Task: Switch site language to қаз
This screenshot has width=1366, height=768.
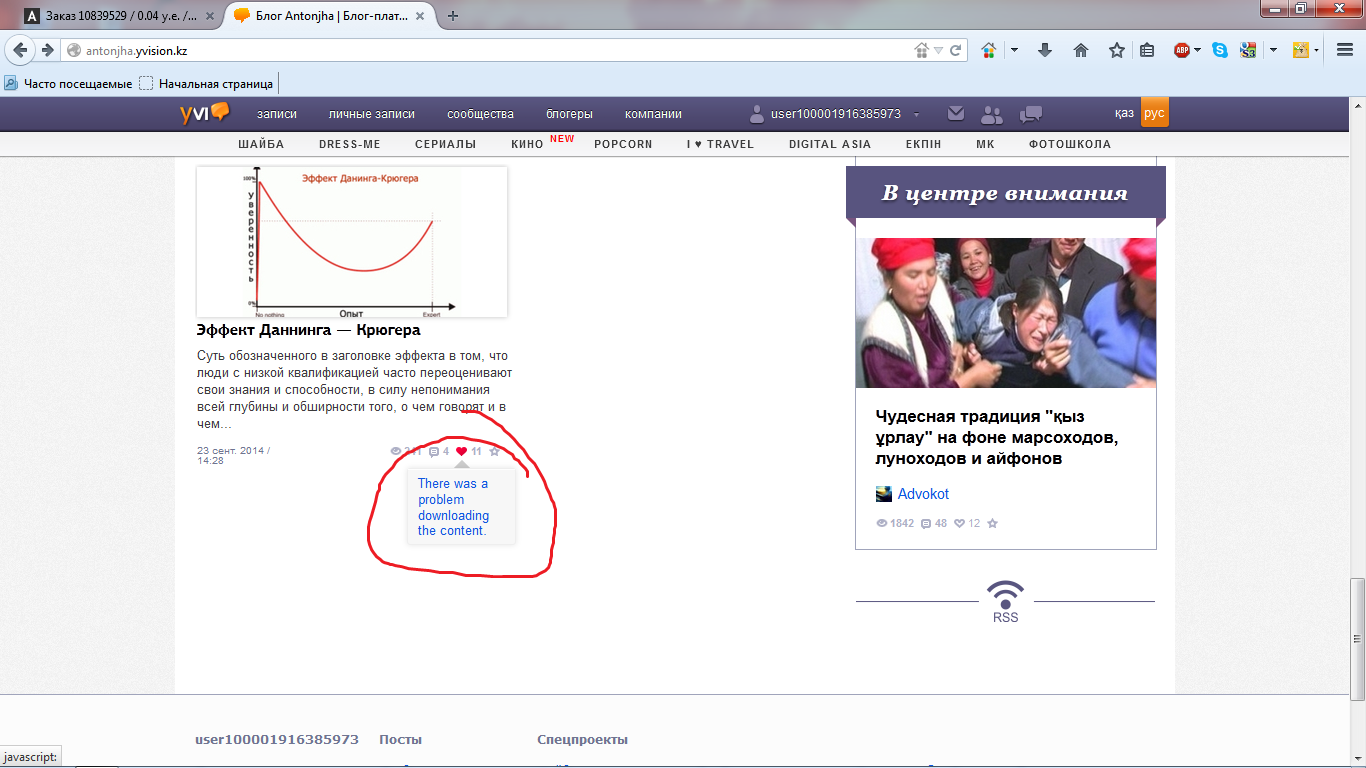Action: pyautogui.click(x=1124, y=114)
